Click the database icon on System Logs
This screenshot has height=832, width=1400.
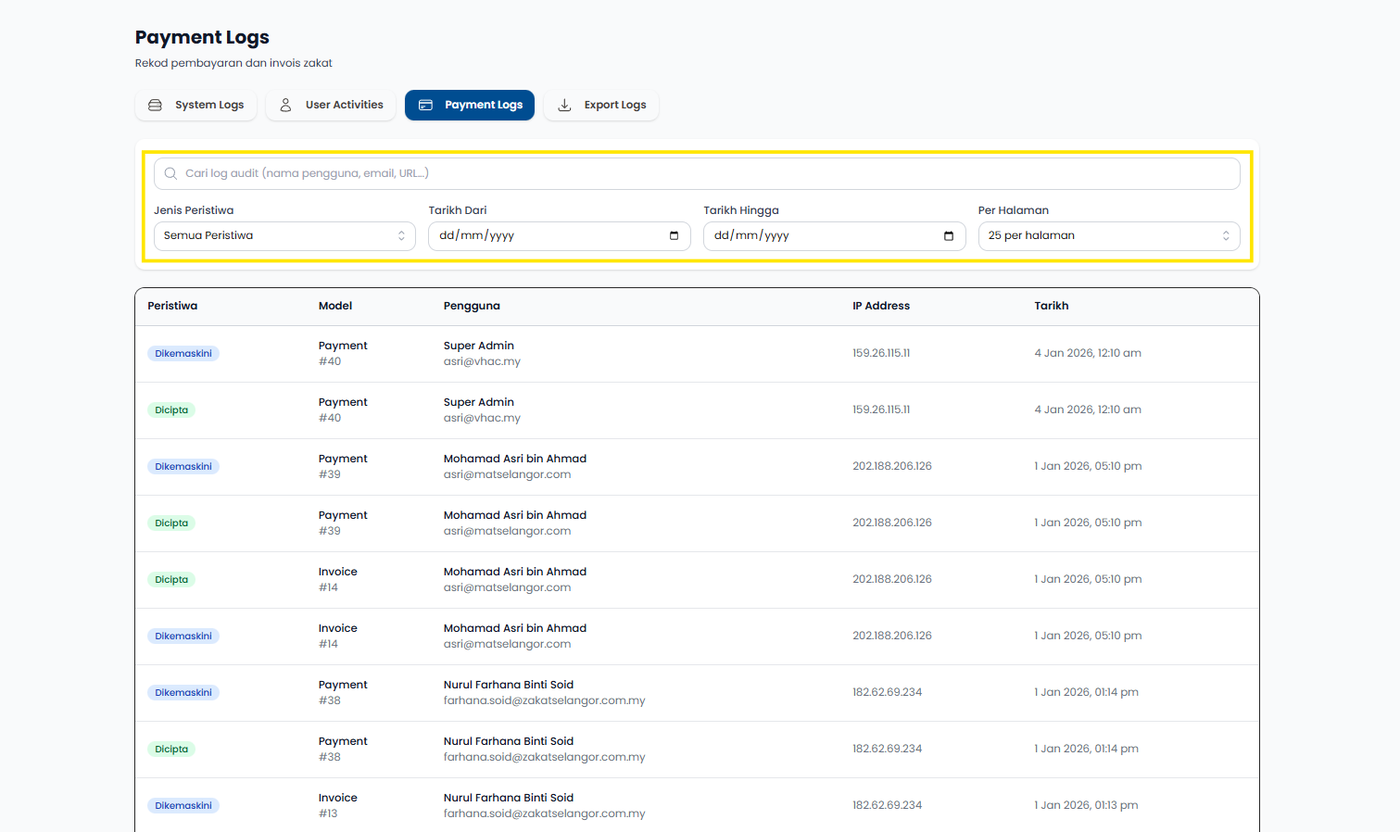pyautogui.click(x=155, y=105)
